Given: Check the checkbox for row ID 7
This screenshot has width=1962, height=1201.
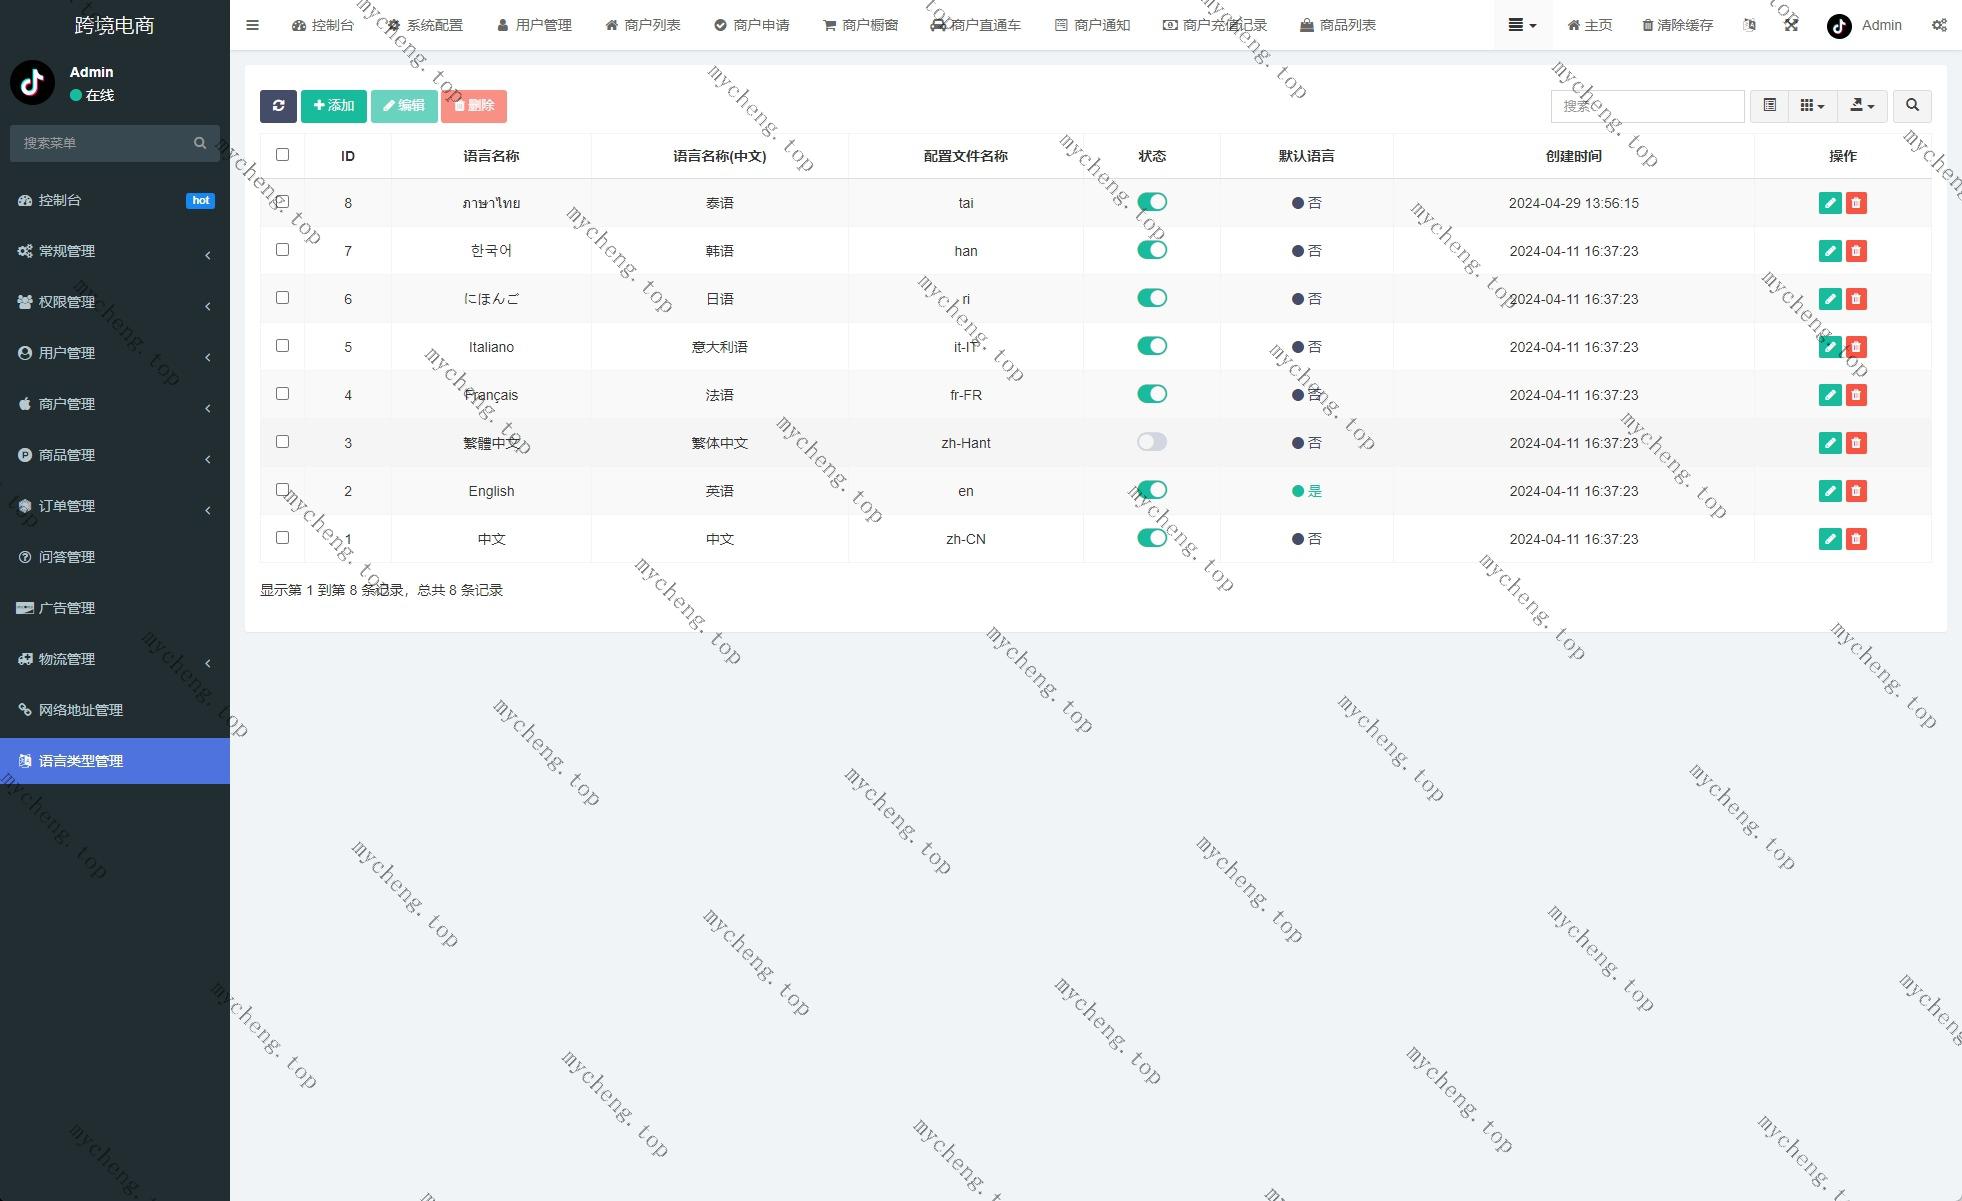Looking at the screenshot, I should pos(282,250).
